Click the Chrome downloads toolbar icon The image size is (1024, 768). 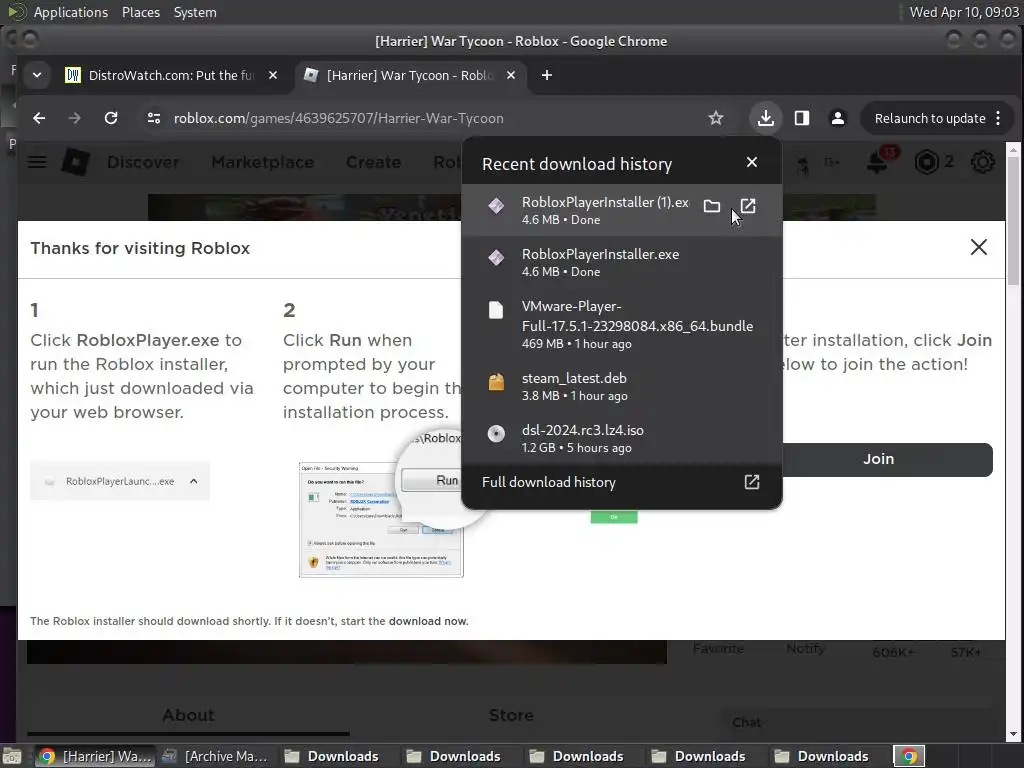click(765, 118)
